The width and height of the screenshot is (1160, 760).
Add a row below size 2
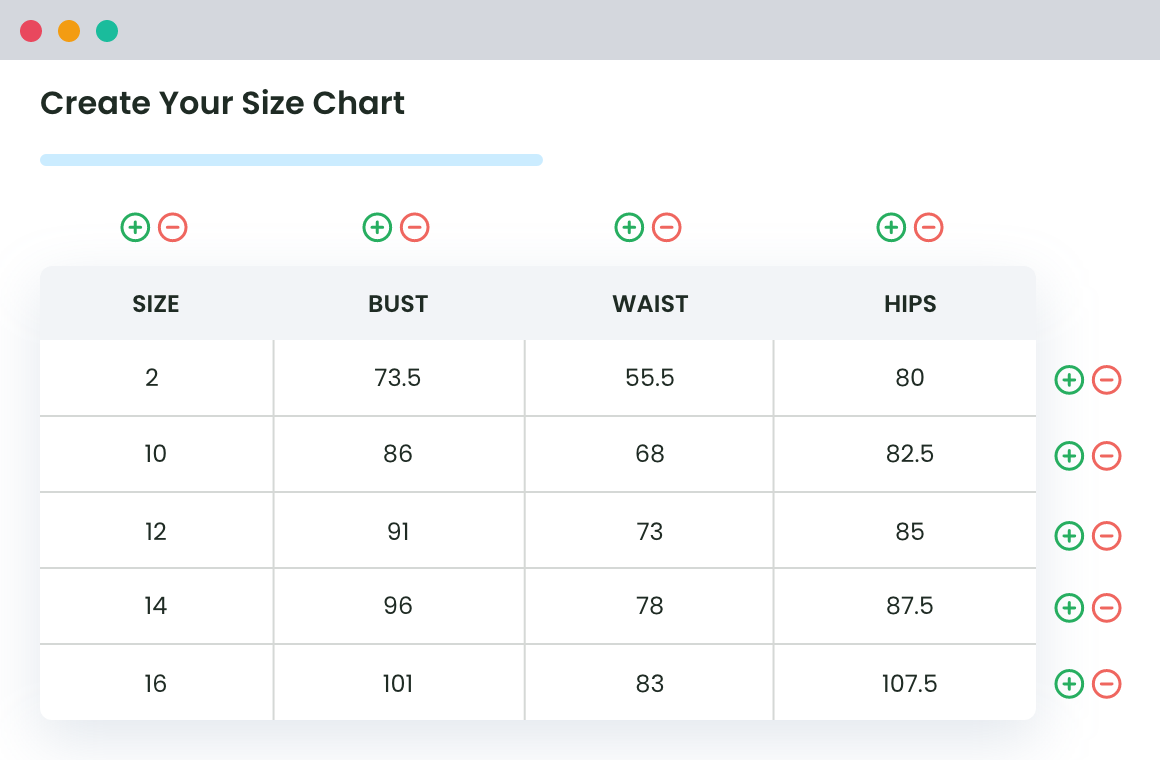click(x=1068, y=379)
